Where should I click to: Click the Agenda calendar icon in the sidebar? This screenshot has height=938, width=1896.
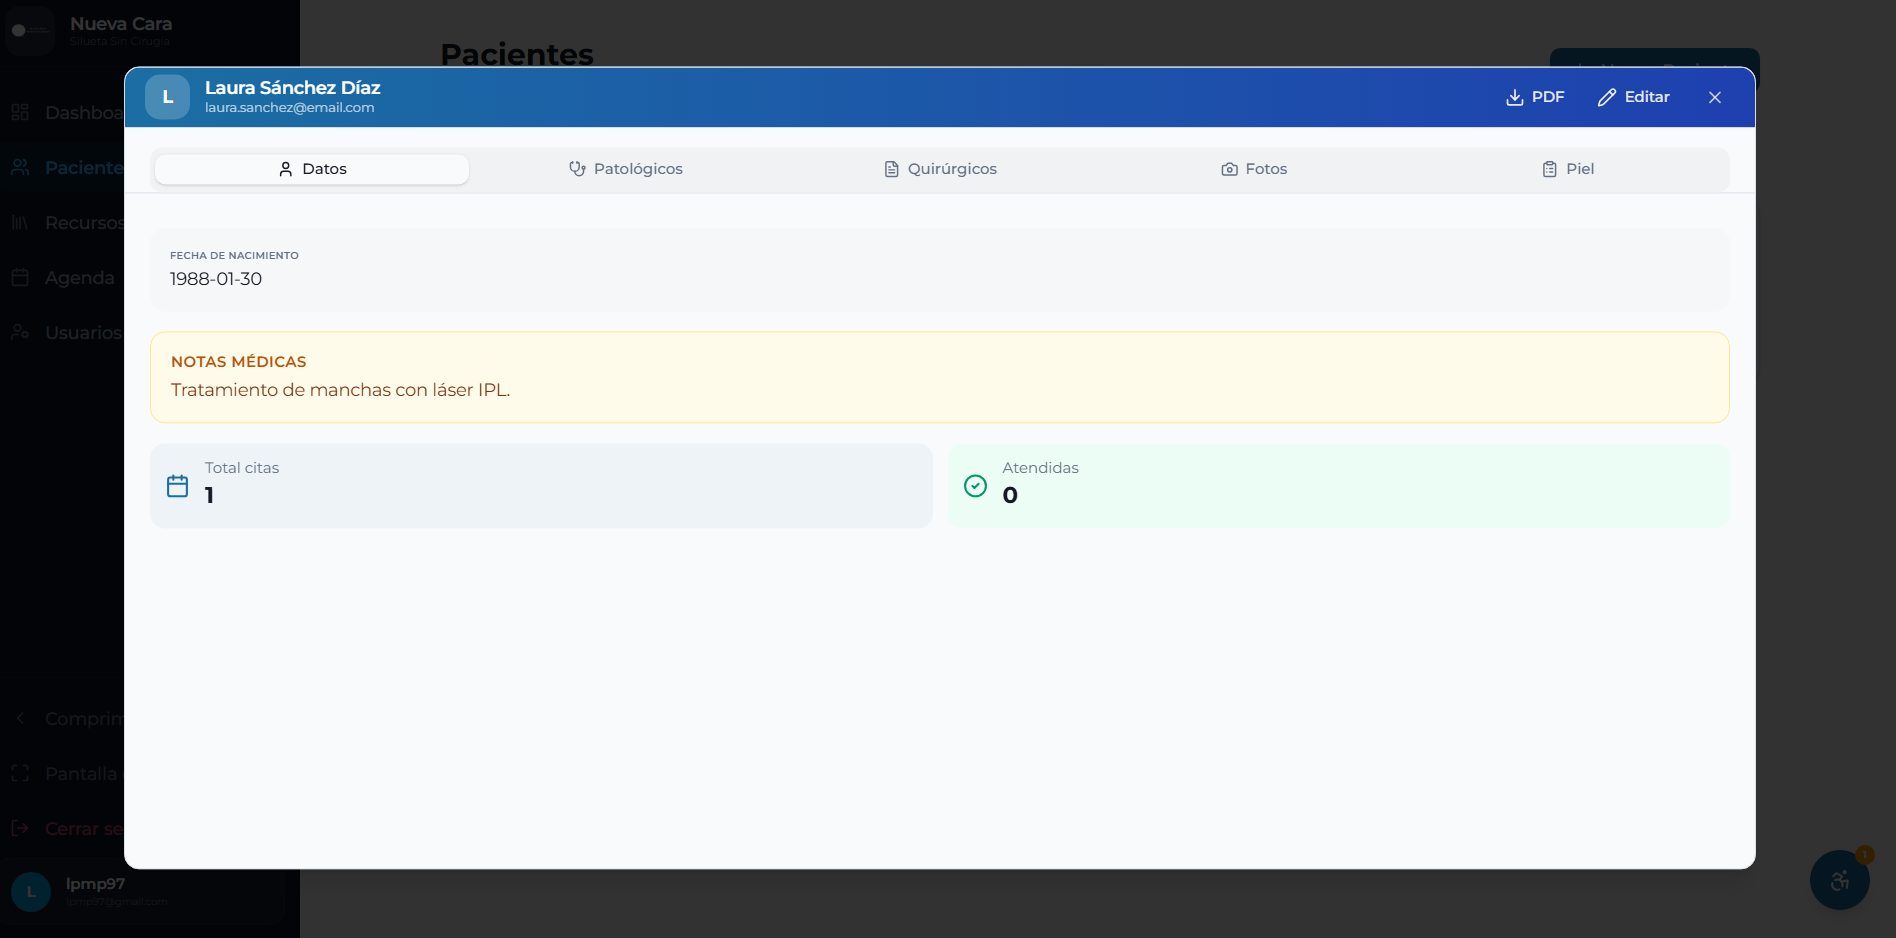(20, 277)
